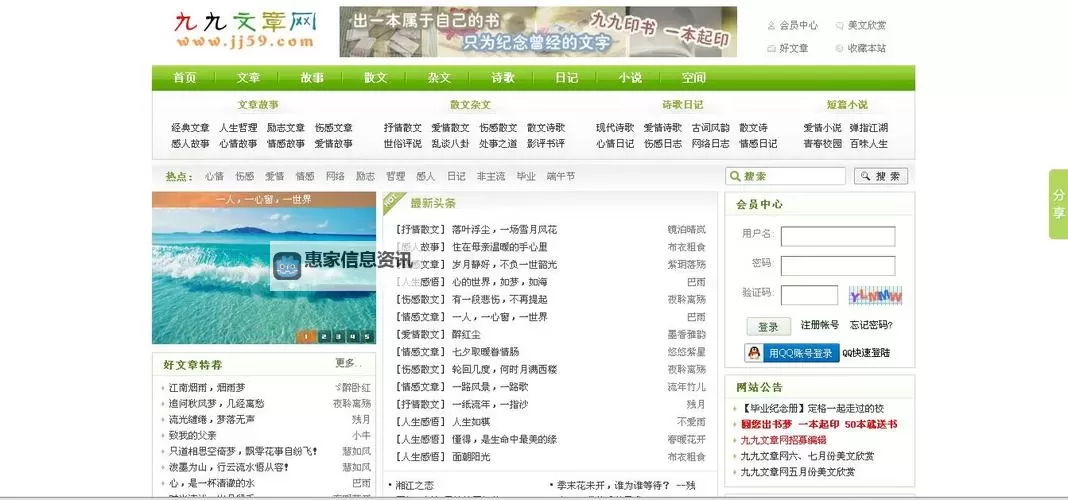Open 青春校园 category link
The height and width of the screenshot is (500, 1068).
(x=823, y=144)
